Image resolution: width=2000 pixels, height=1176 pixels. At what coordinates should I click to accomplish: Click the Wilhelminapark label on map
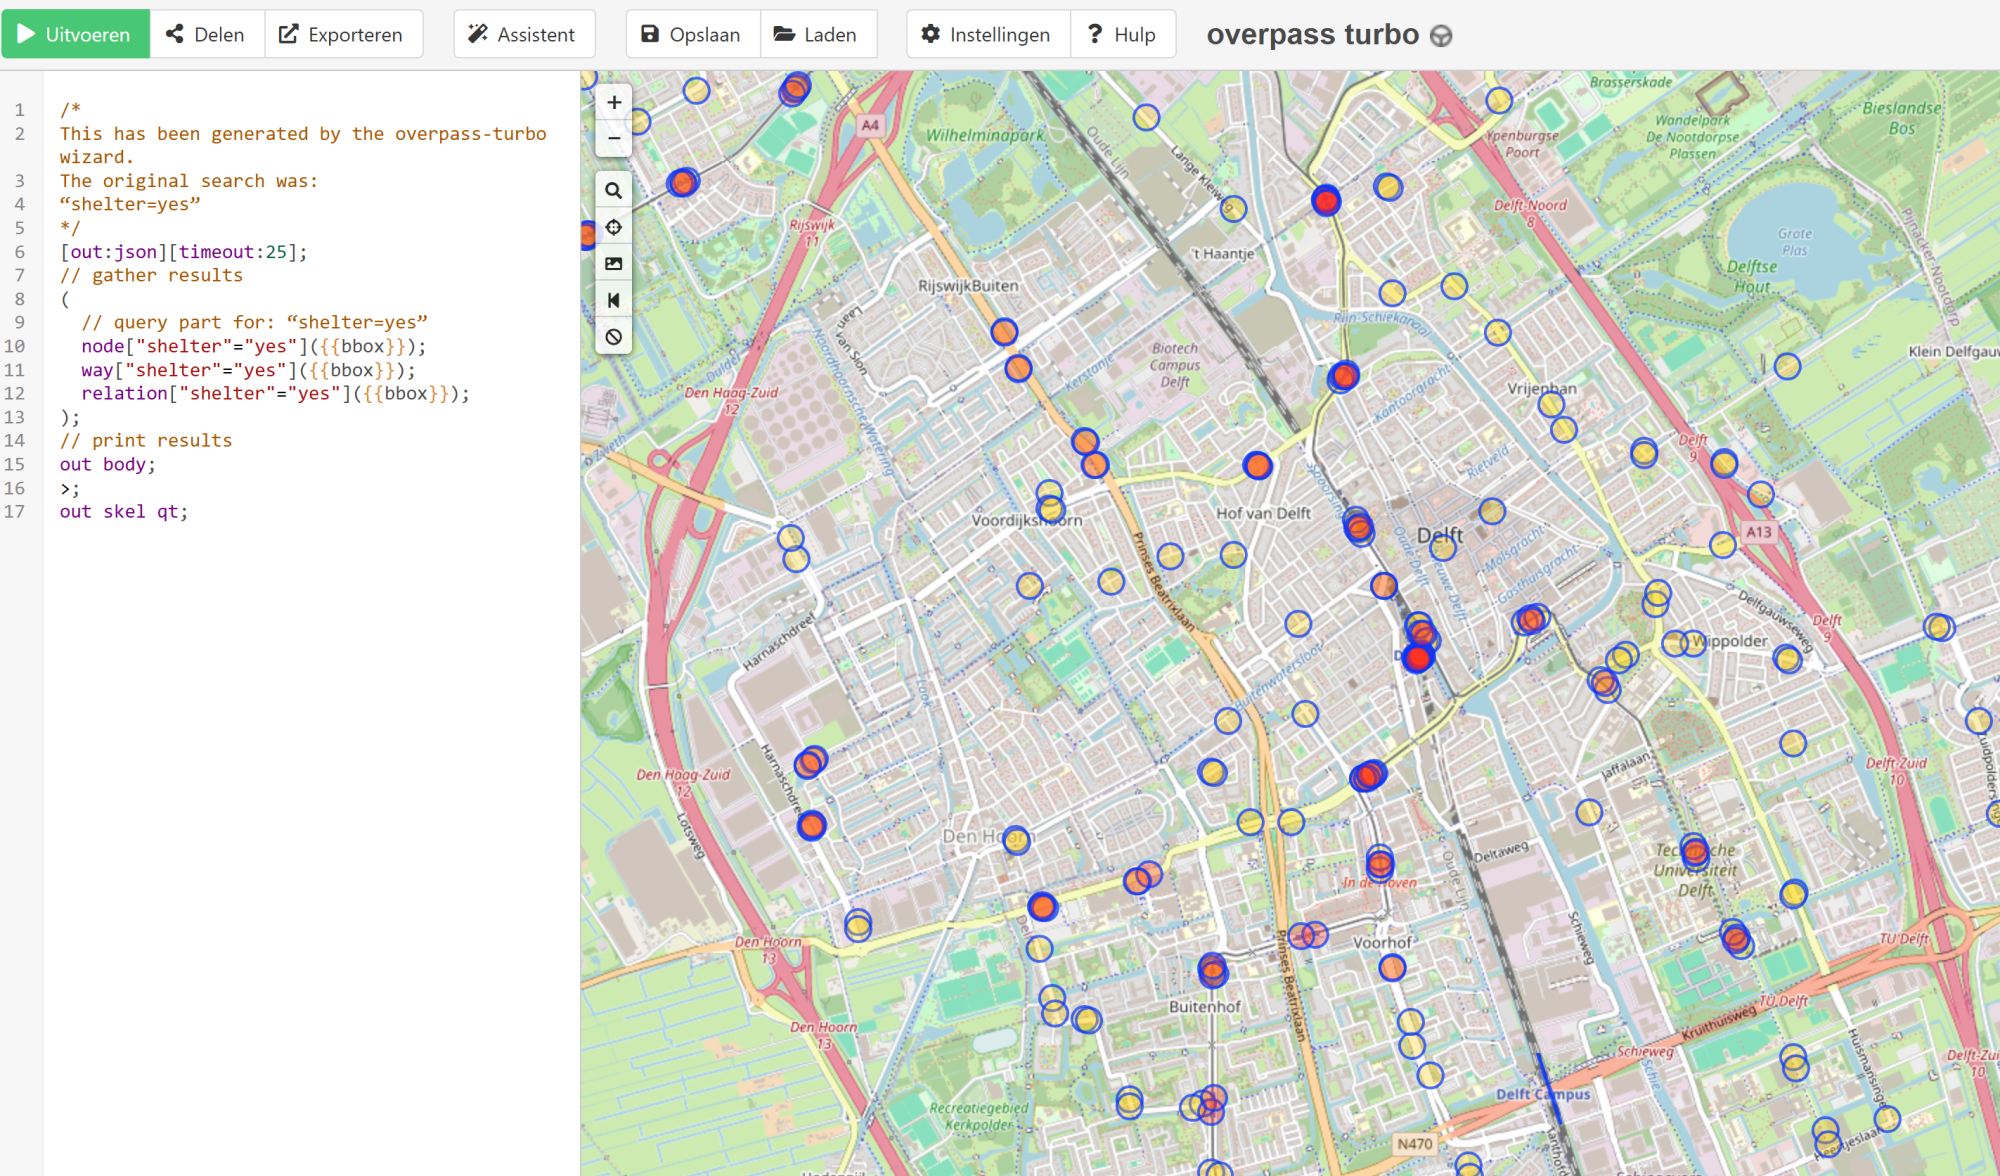(984, 135)
